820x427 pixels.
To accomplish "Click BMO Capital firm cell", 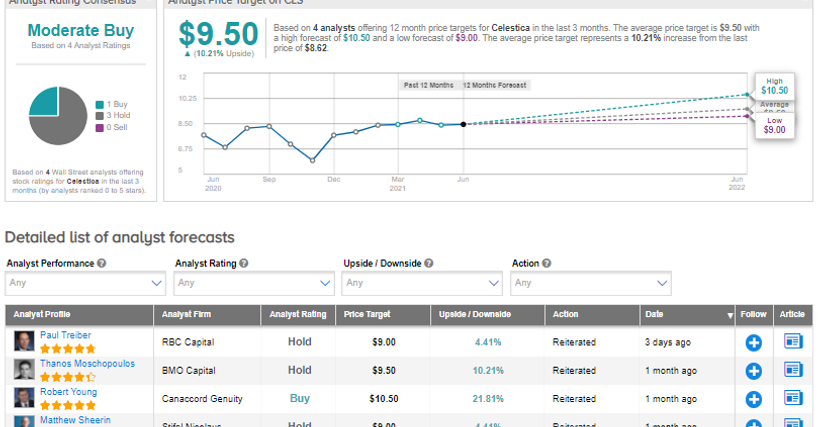I will coord(188,371).
